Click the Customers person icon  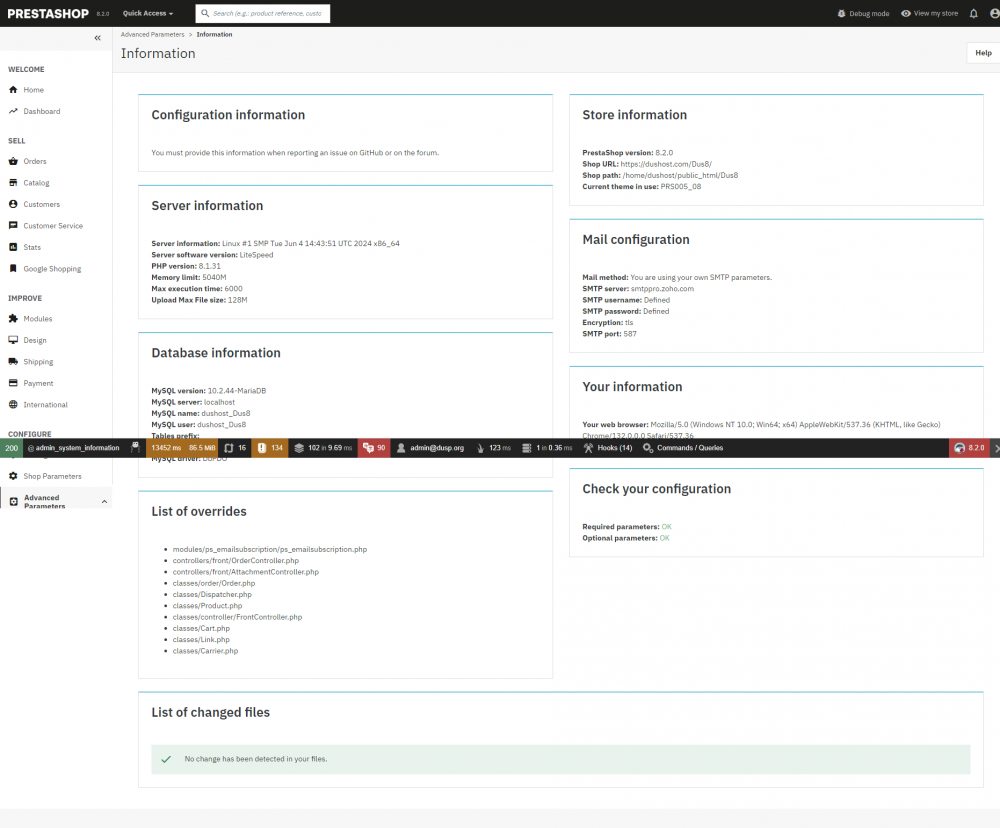tap(13, 204)
